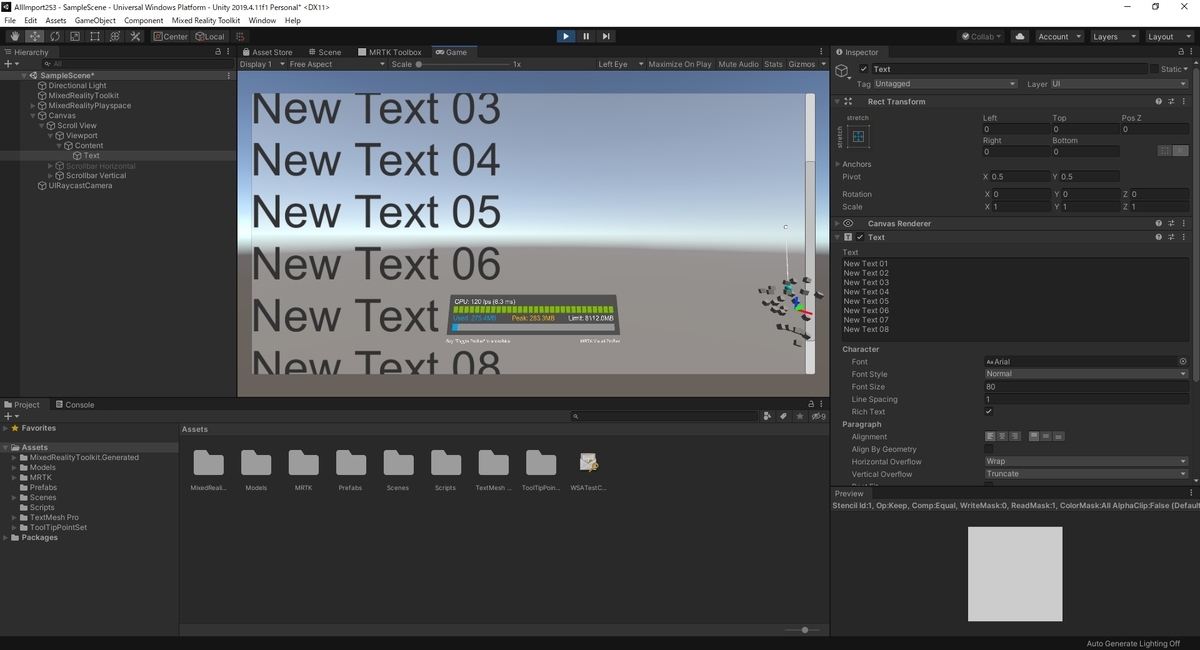The width and height of the screenshot is (1200, 650).
Task: Open the Account dropdown button
Action: pos(1059,36)
